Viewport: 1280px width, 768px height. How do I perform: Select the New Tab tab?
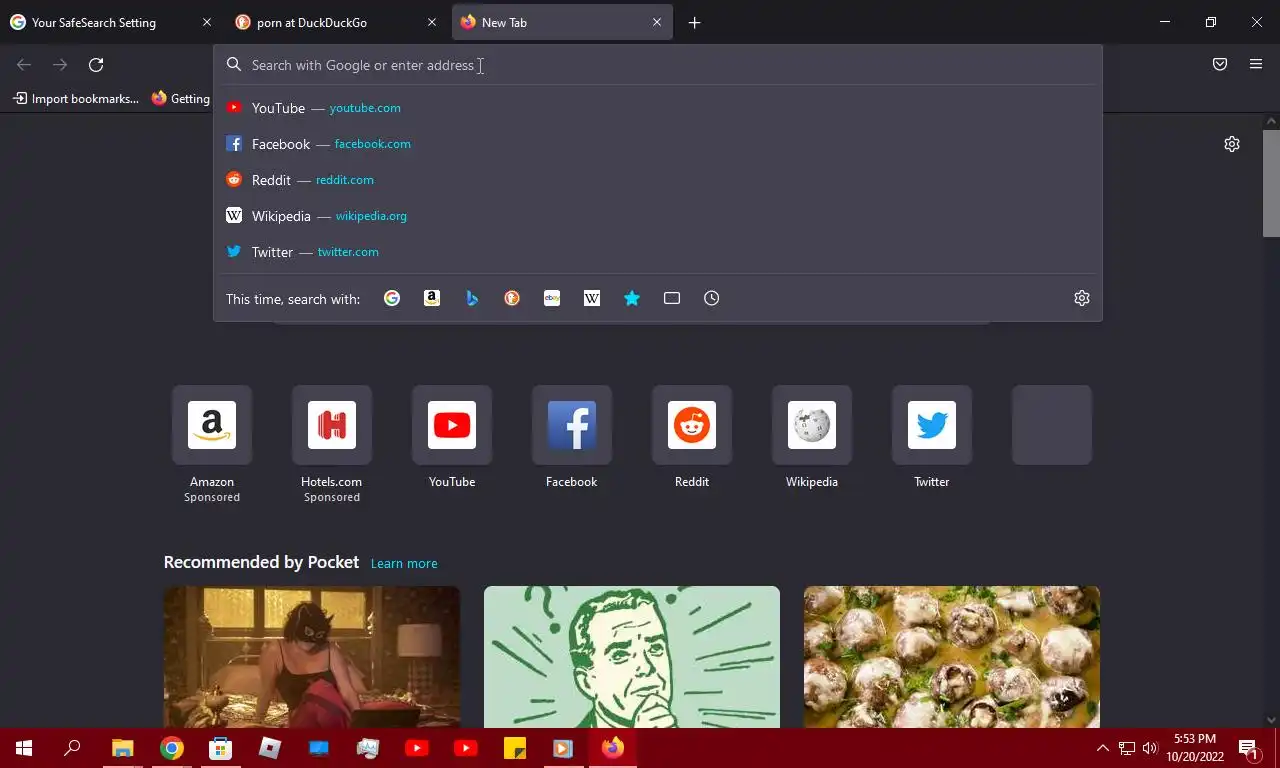tap(562, 22)
